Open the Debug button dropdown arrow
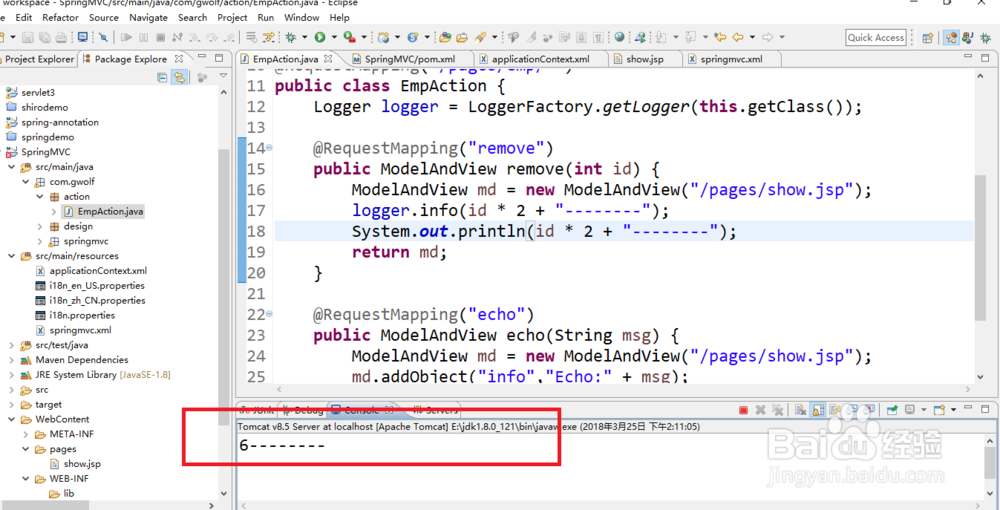Viewport: 1000px width, 510px height. click(x=304, y=37)
